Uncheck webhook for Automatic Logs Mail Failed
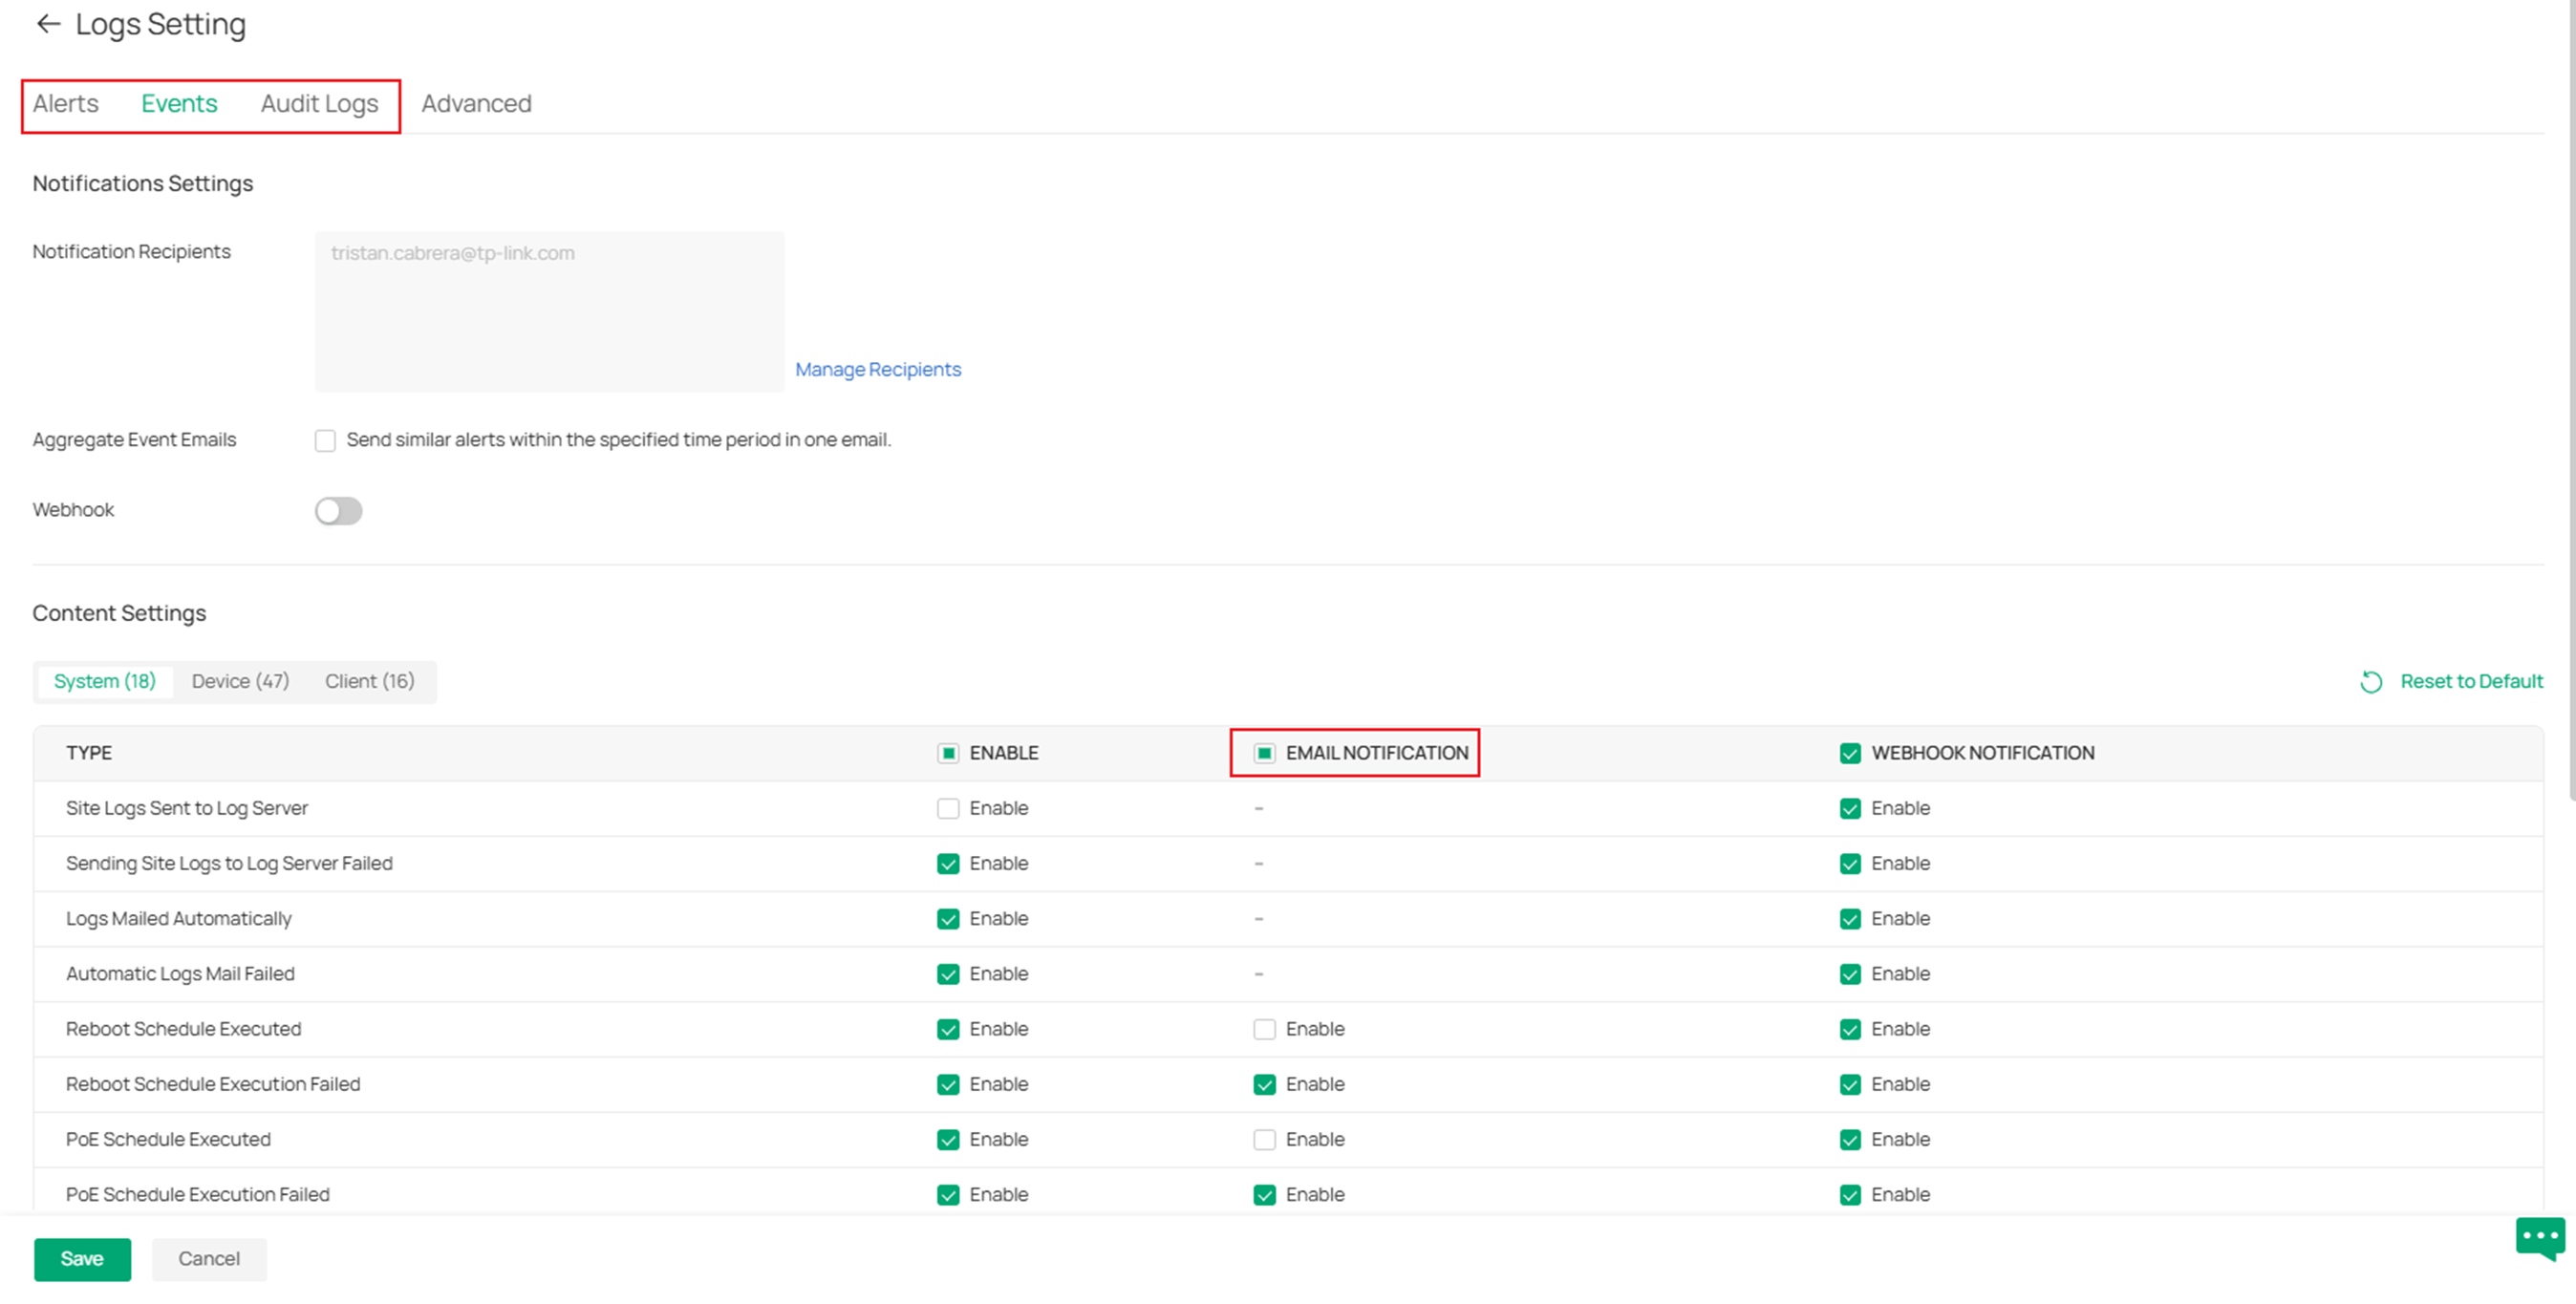 [1850, 974]
